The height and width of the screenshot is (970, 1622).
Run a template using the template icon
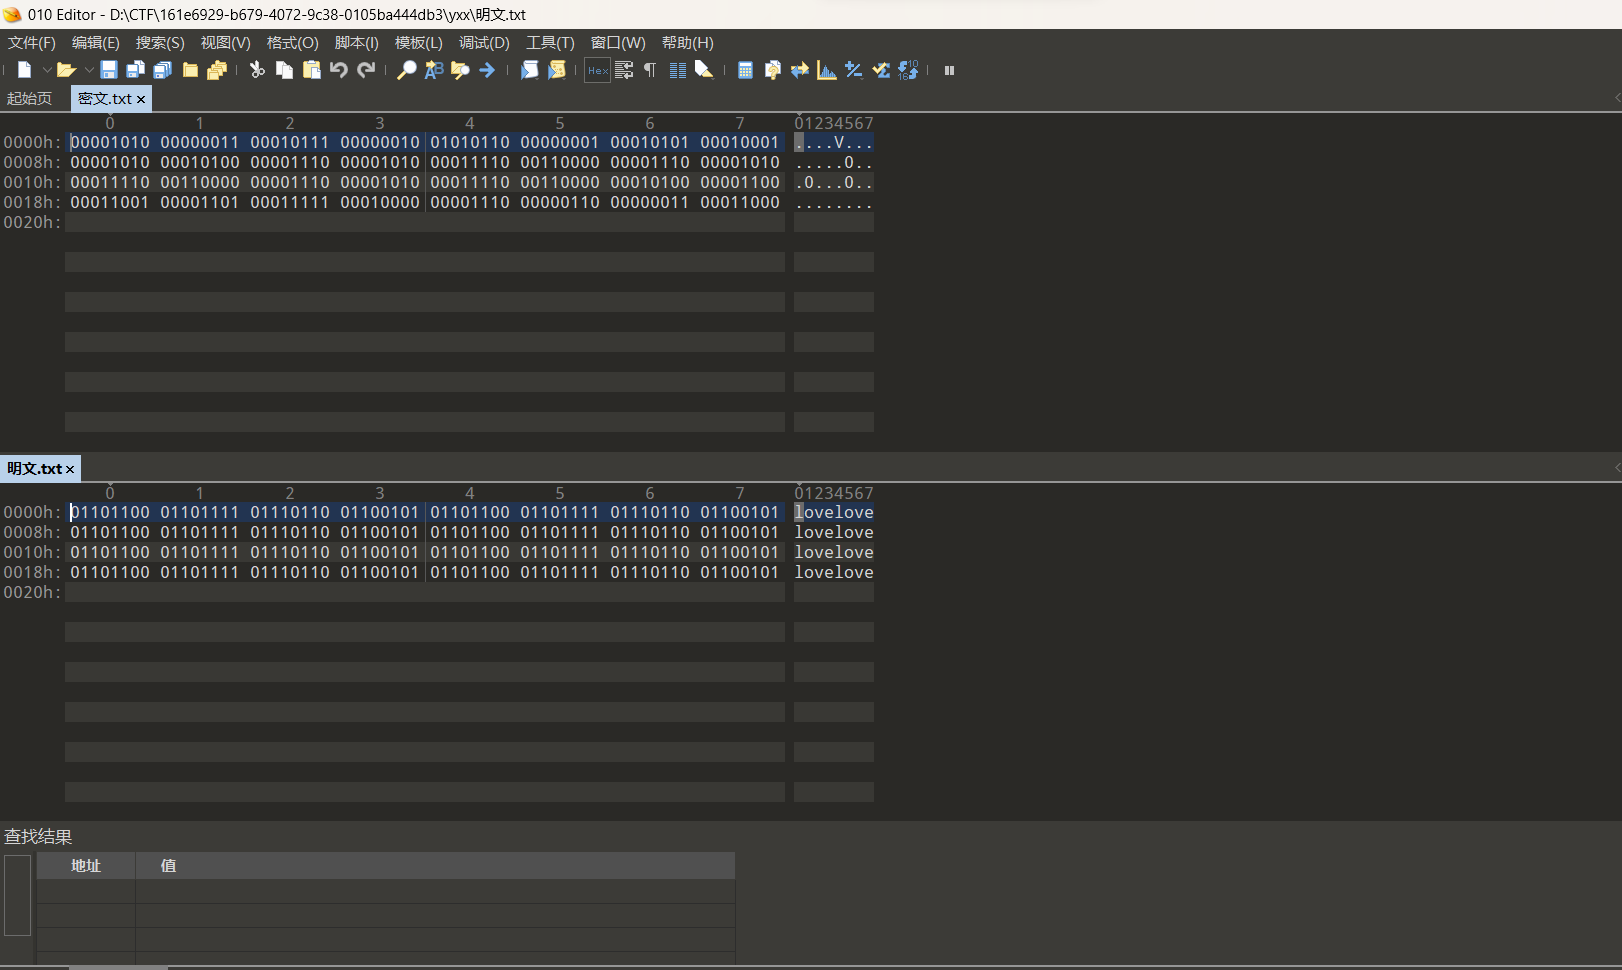point(557,70)
